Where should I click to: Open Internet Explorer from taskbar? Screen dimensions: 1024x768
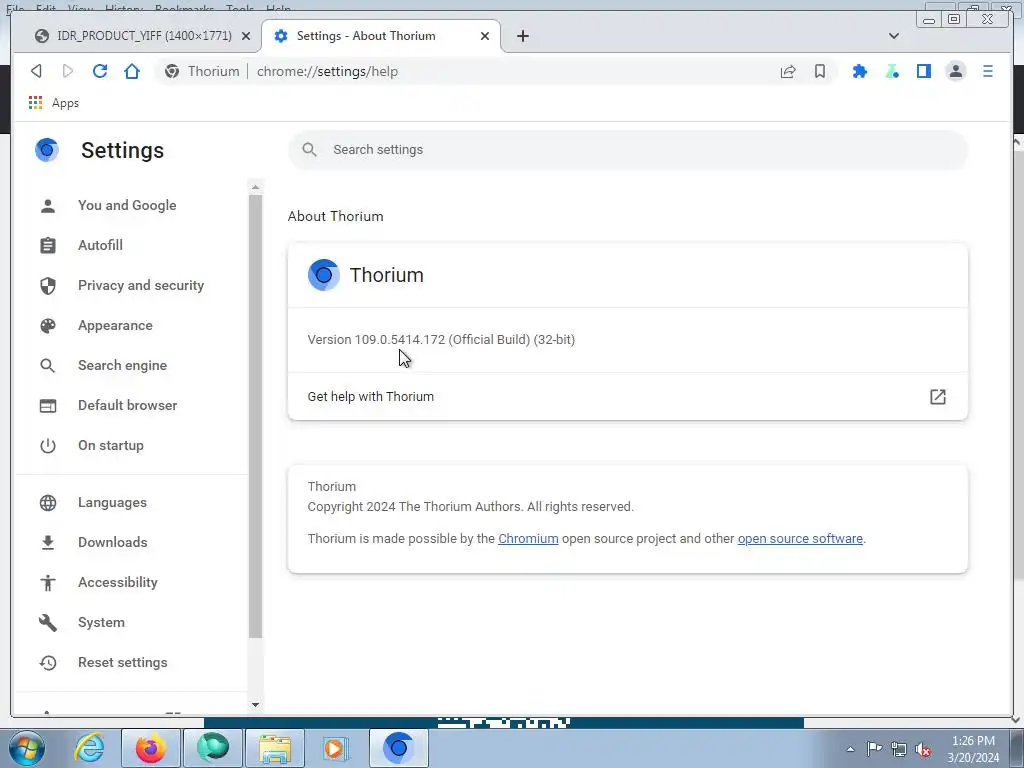point(89,748)
